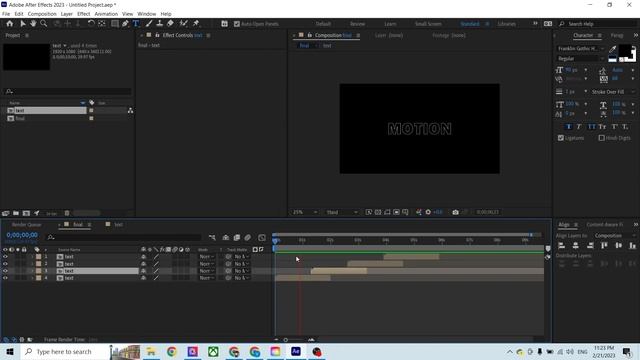This screenshot has width=640, height=360.
Task: Toggle Faux Bold in Character panel
Action: point(569,127)
